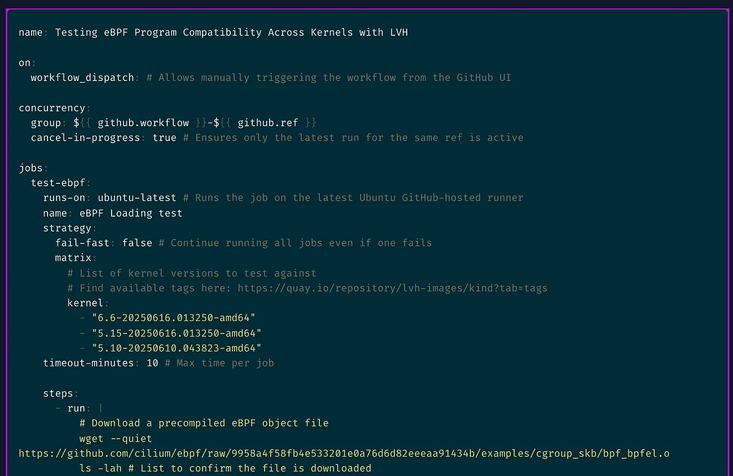Screen dimensions: 733x476
Task: Click the 'Ensures only the latest run' comment
Action: [x=353, y=138]
